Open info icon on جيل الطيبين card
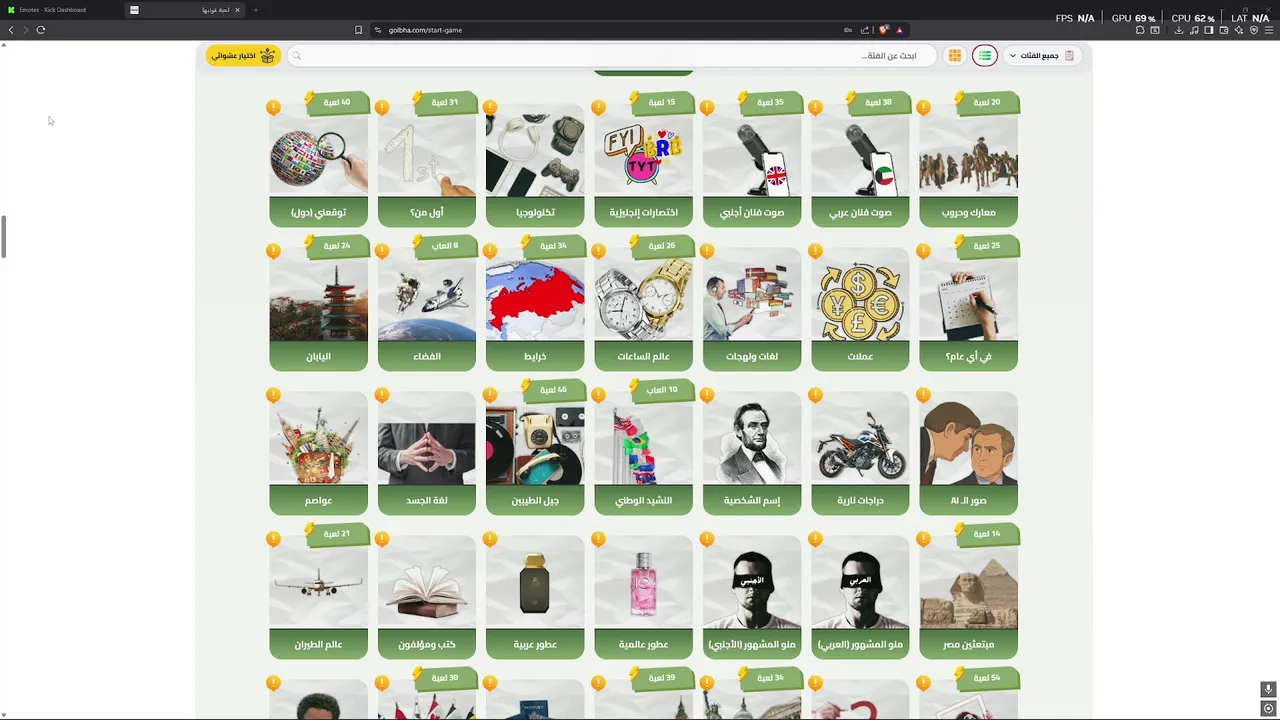Image resolution: width=1280 pixels, height=720 pixels. [x=489, y=395]
